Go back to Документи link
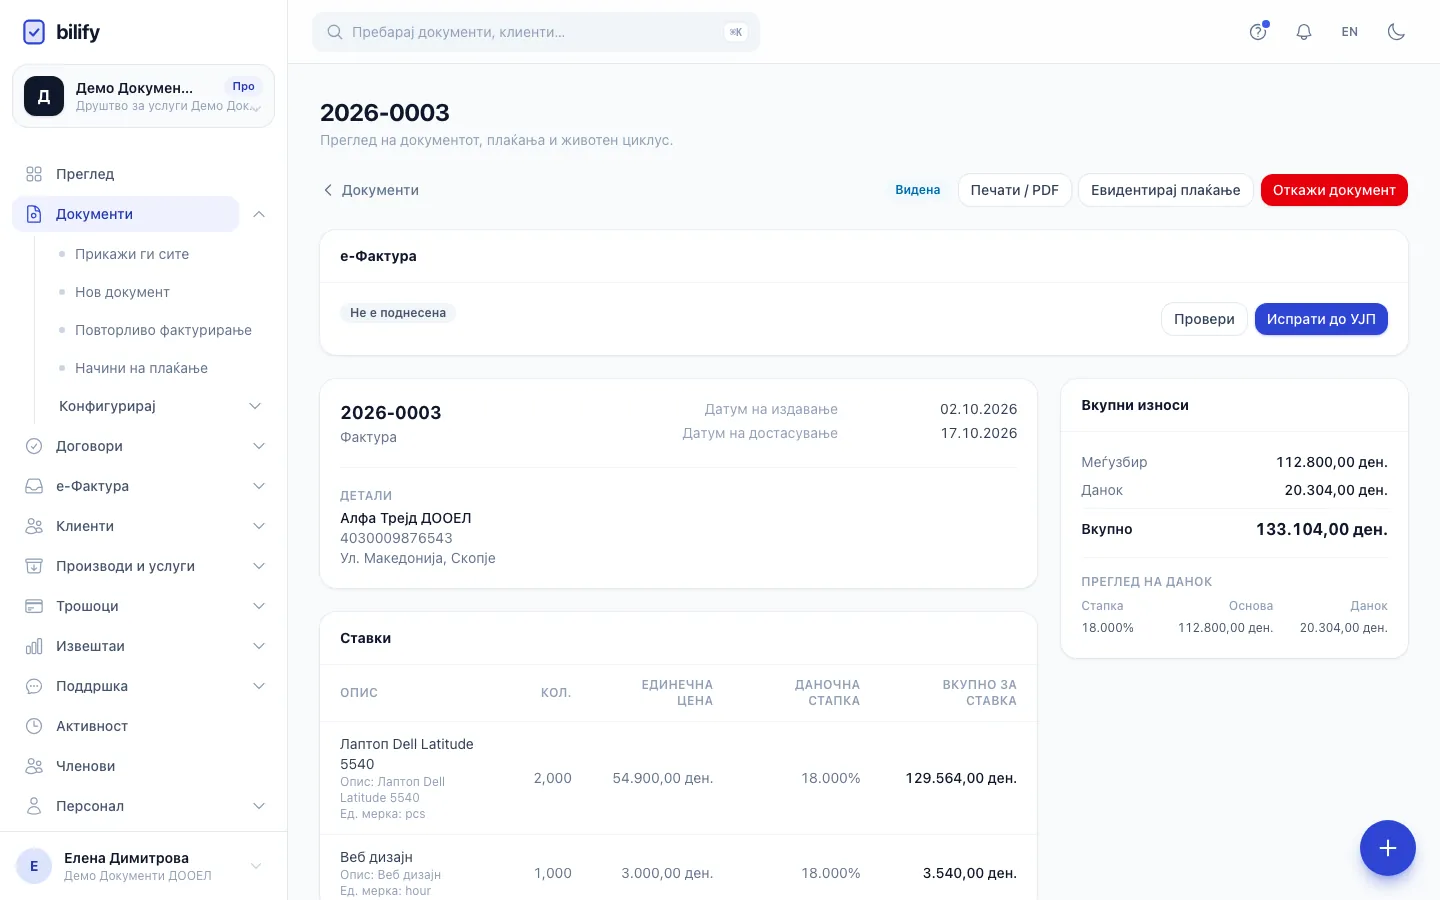Screen dimensions: 1440x900 pos(370,190)
